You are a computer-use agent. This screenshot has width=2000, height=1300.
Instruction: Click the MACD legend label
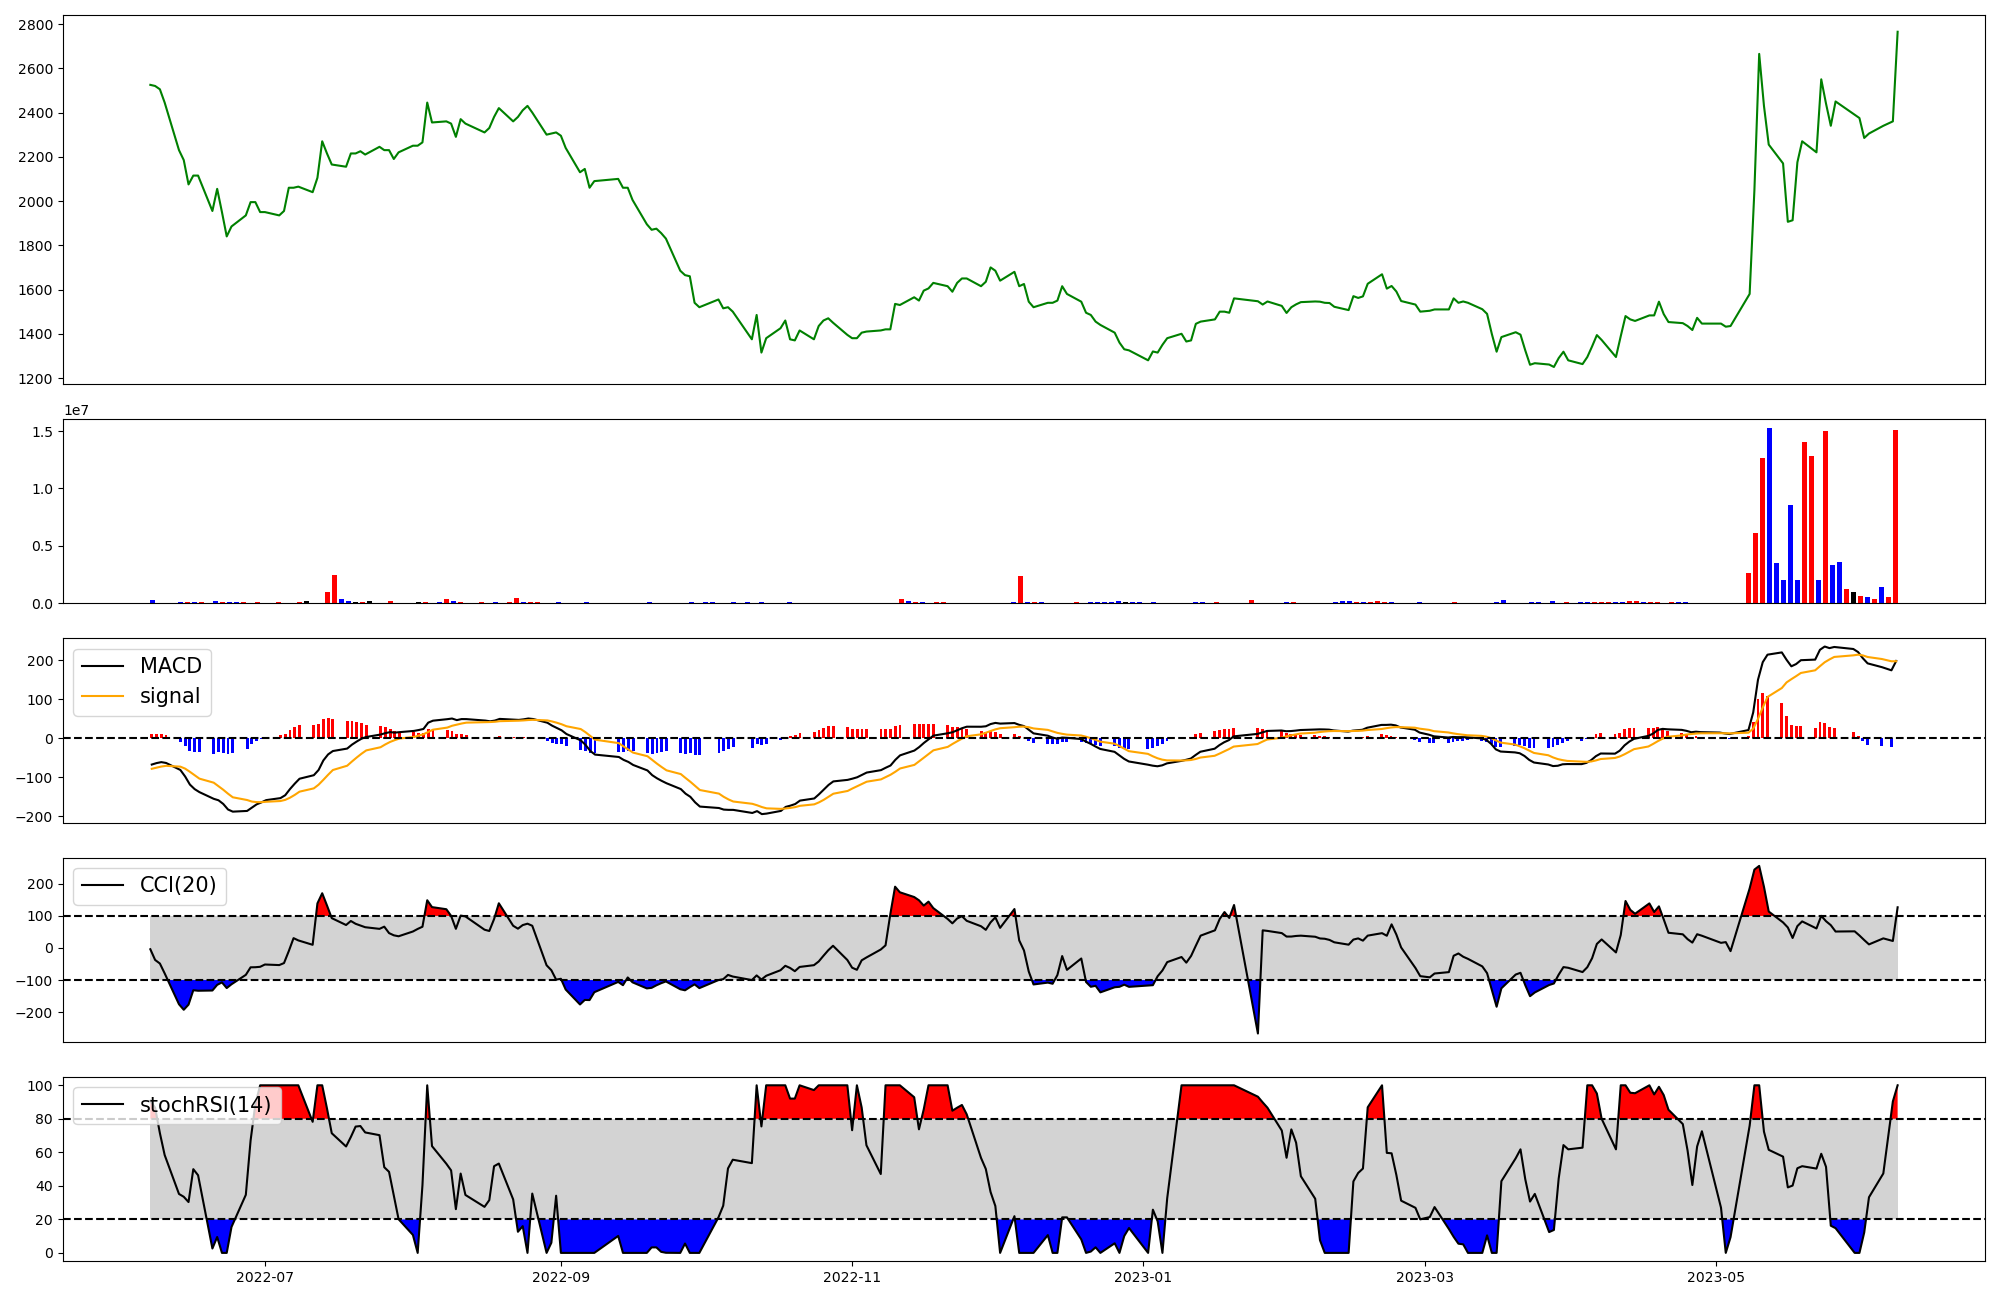(170, 666)
